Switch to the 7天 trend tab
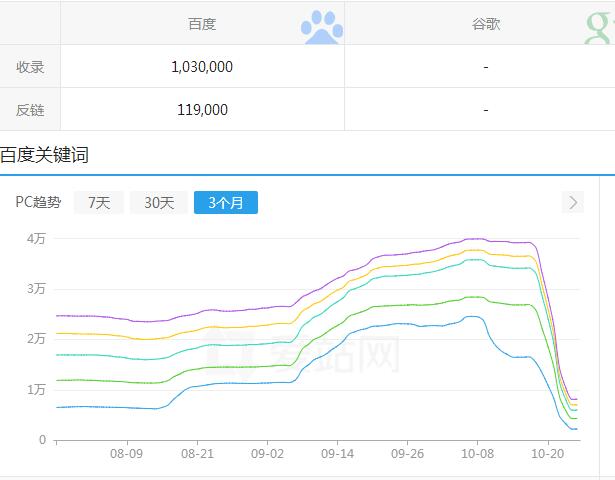This screenshot has height=480, width=615. 99,203
